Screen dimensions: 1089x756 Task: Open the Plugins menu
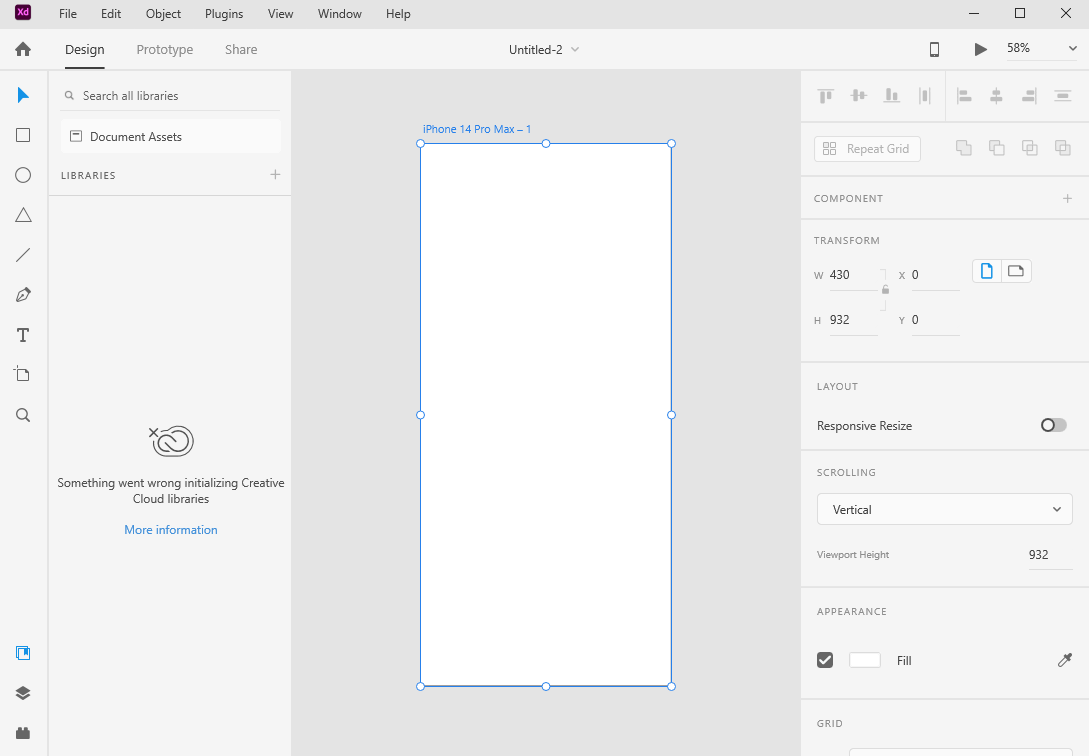pyautogui.click(x=224, y=14)
